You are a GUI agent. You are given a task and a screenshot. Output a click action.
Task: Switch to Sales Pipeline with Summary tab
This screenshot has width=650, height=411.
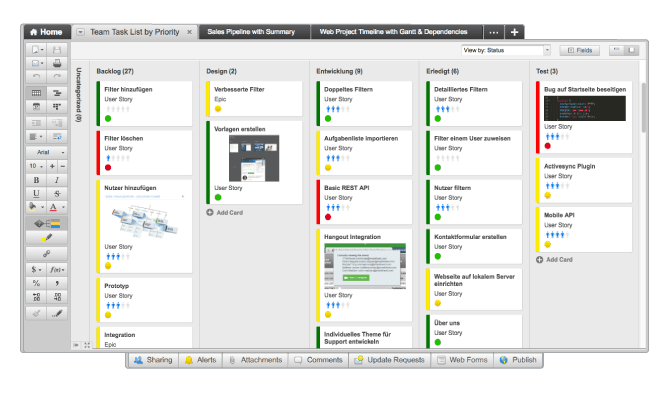point(251,32)
